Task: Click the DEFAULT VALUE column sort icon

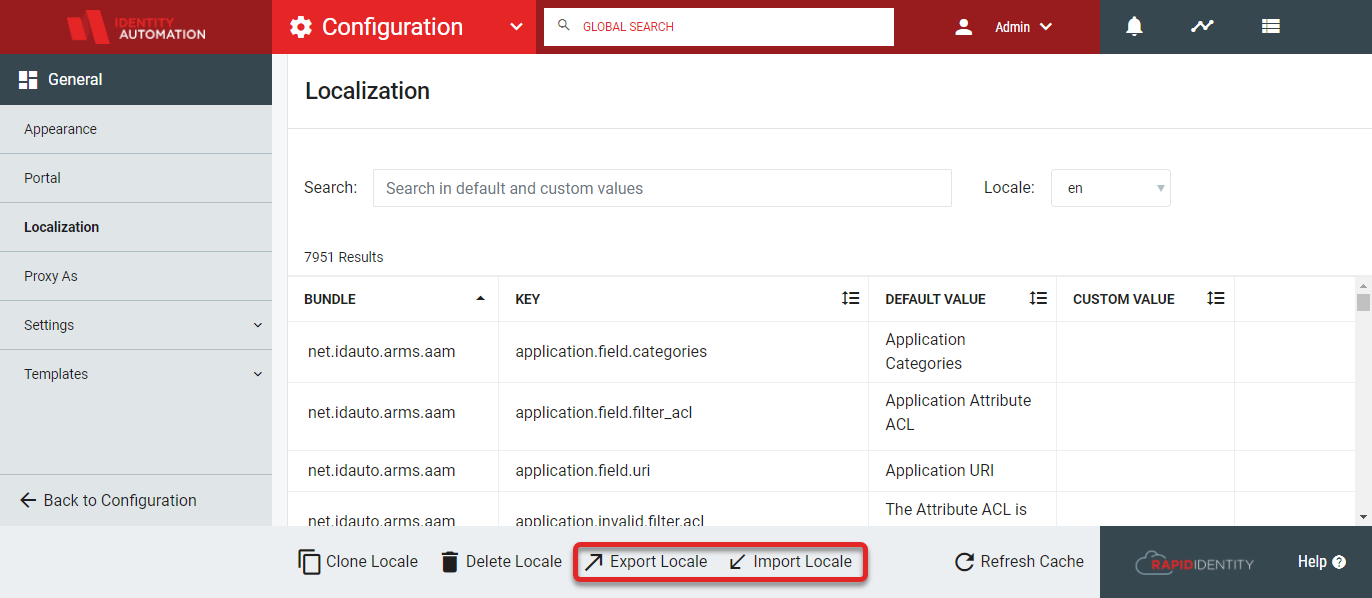Action: pos(1038,298)
